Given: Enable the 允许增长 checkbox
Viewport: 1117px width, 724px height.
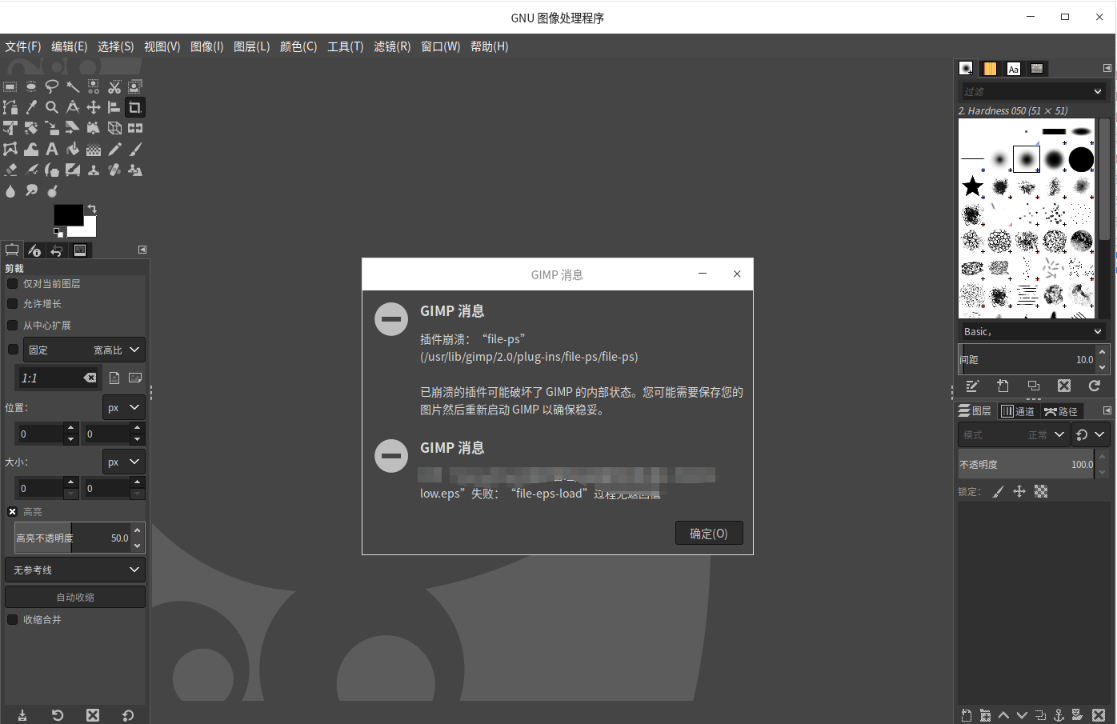Looking at the screenshot, I should [x=11, y=303].
